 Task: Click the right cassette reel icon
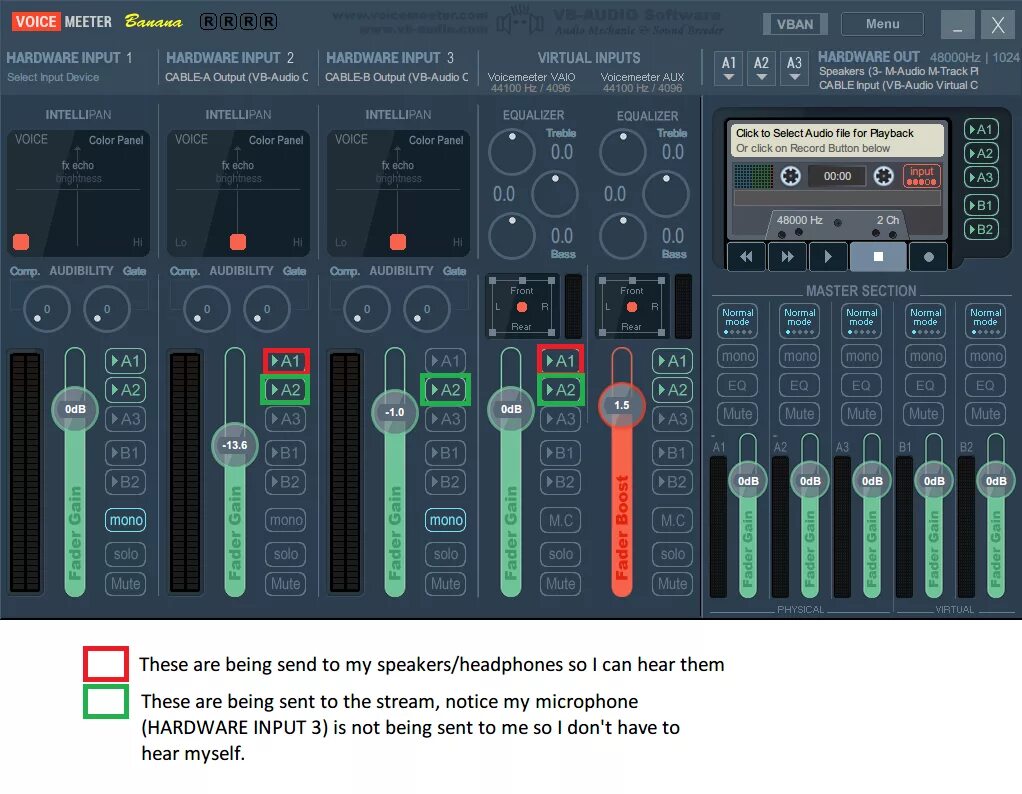[883, 176]
